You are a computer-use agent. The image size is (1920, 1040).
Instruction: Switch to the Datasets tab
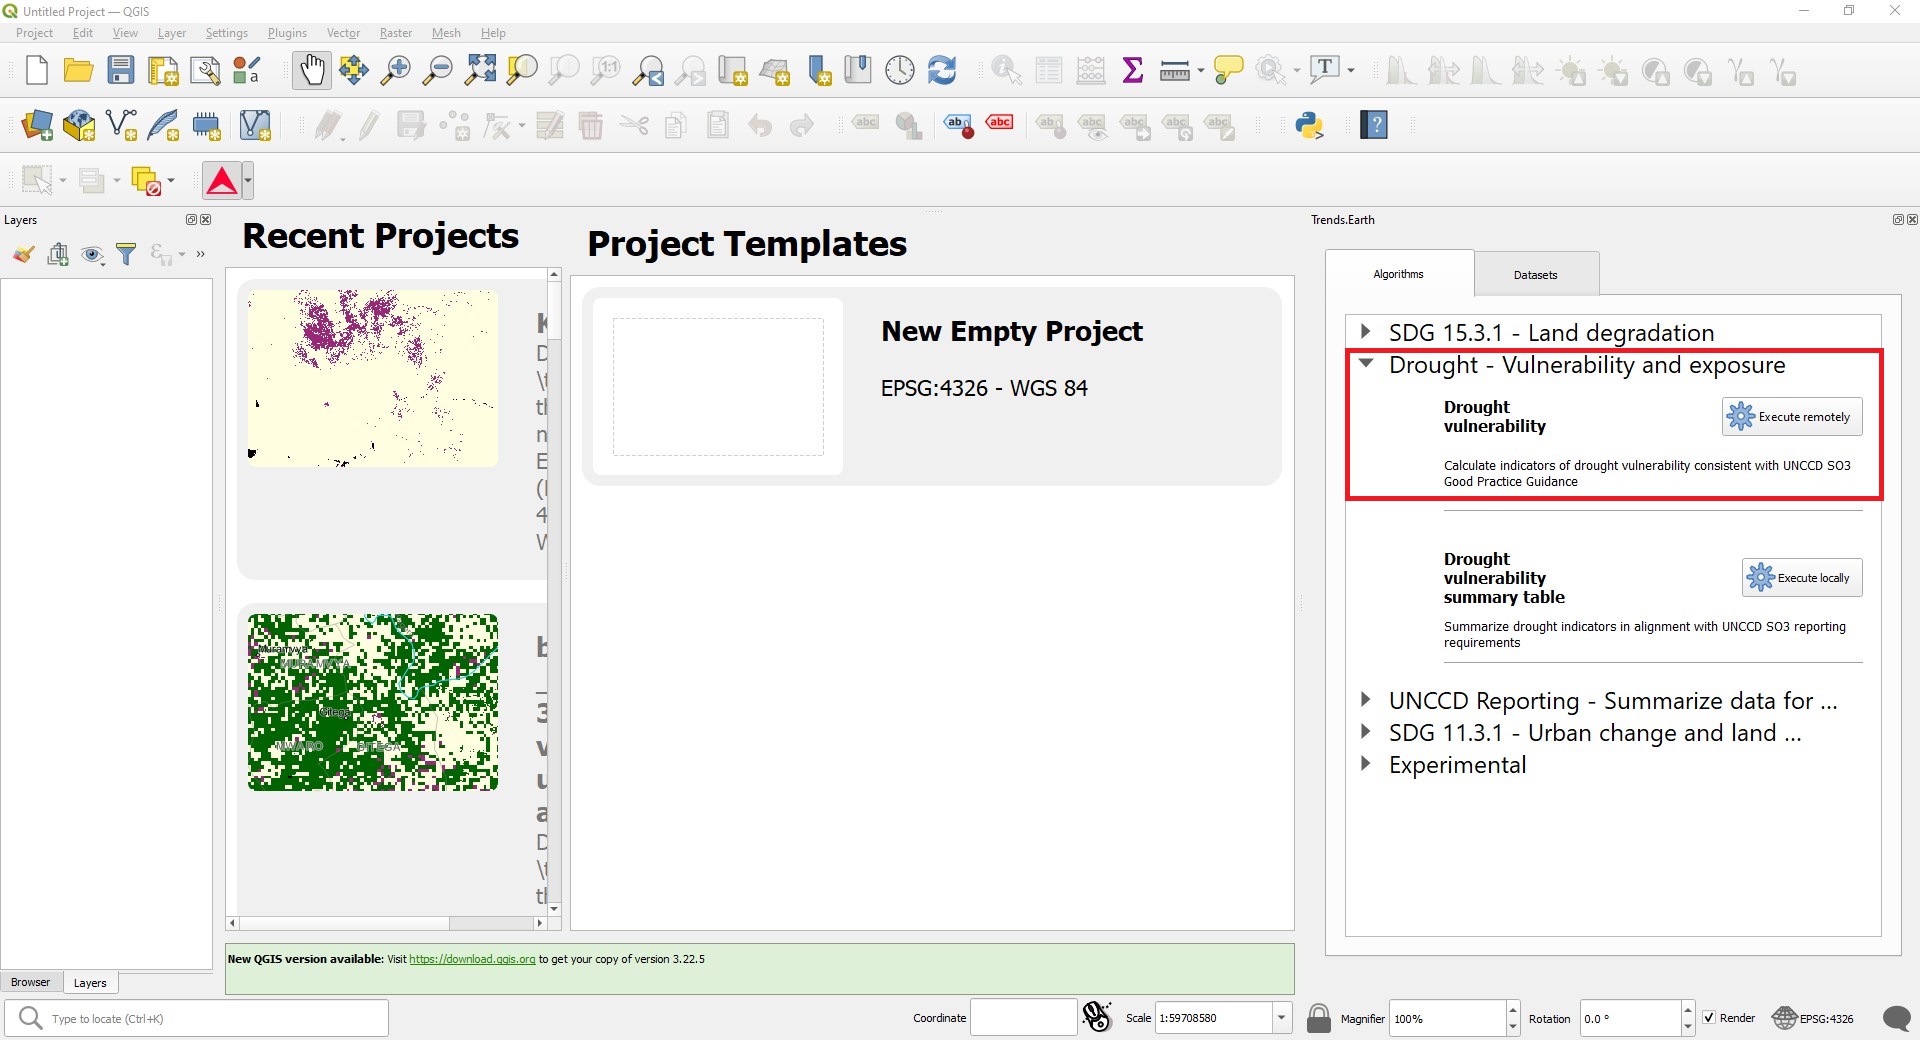(x=1535, y=275)
